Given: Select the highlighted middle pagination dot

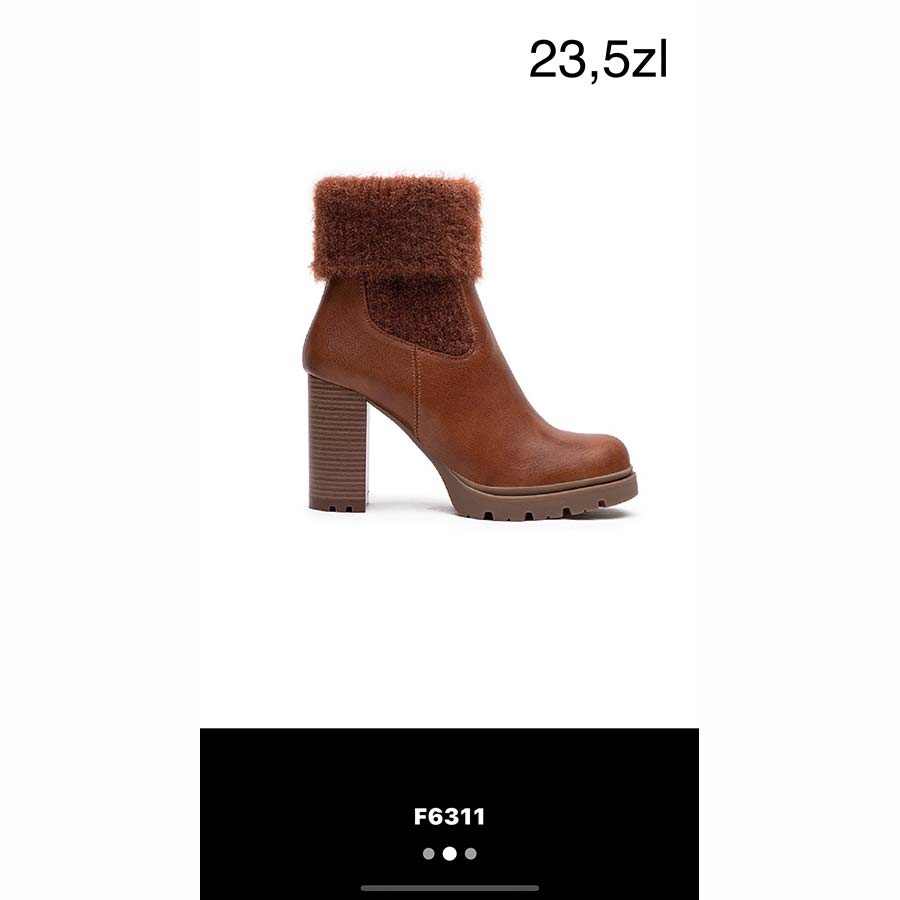Looking at the screenshot, I should [x=449, y=854].
